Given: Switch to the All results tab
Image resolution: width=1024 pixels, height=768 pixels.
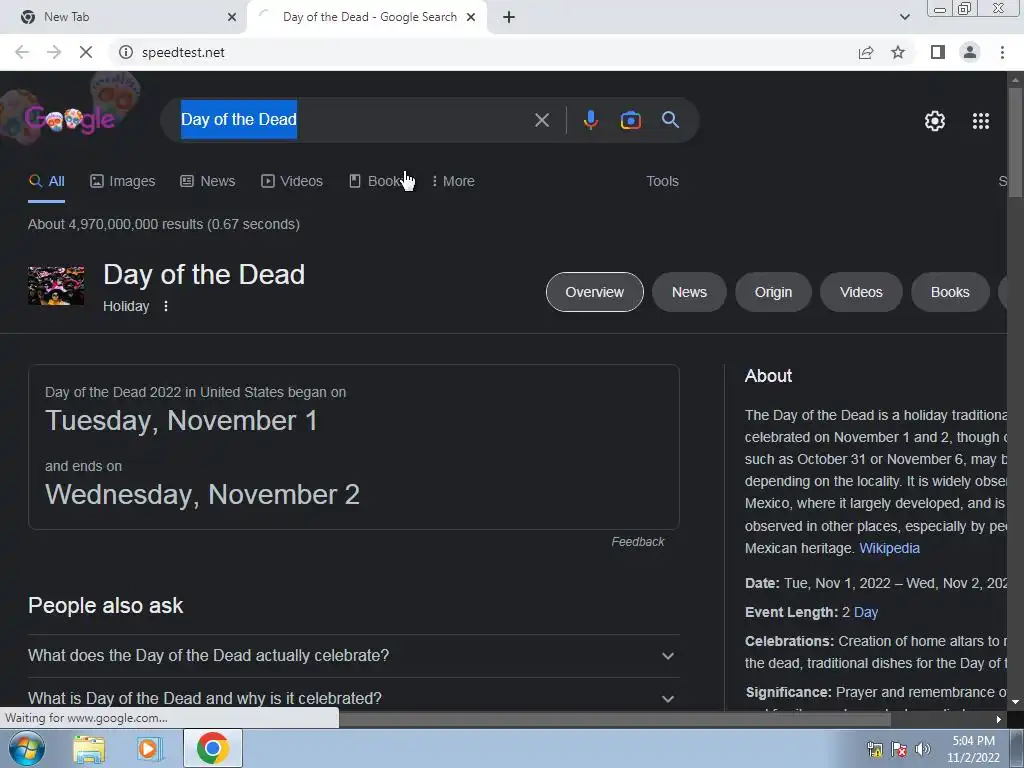Looking at the screenshot, I should [x=46, y=181].
